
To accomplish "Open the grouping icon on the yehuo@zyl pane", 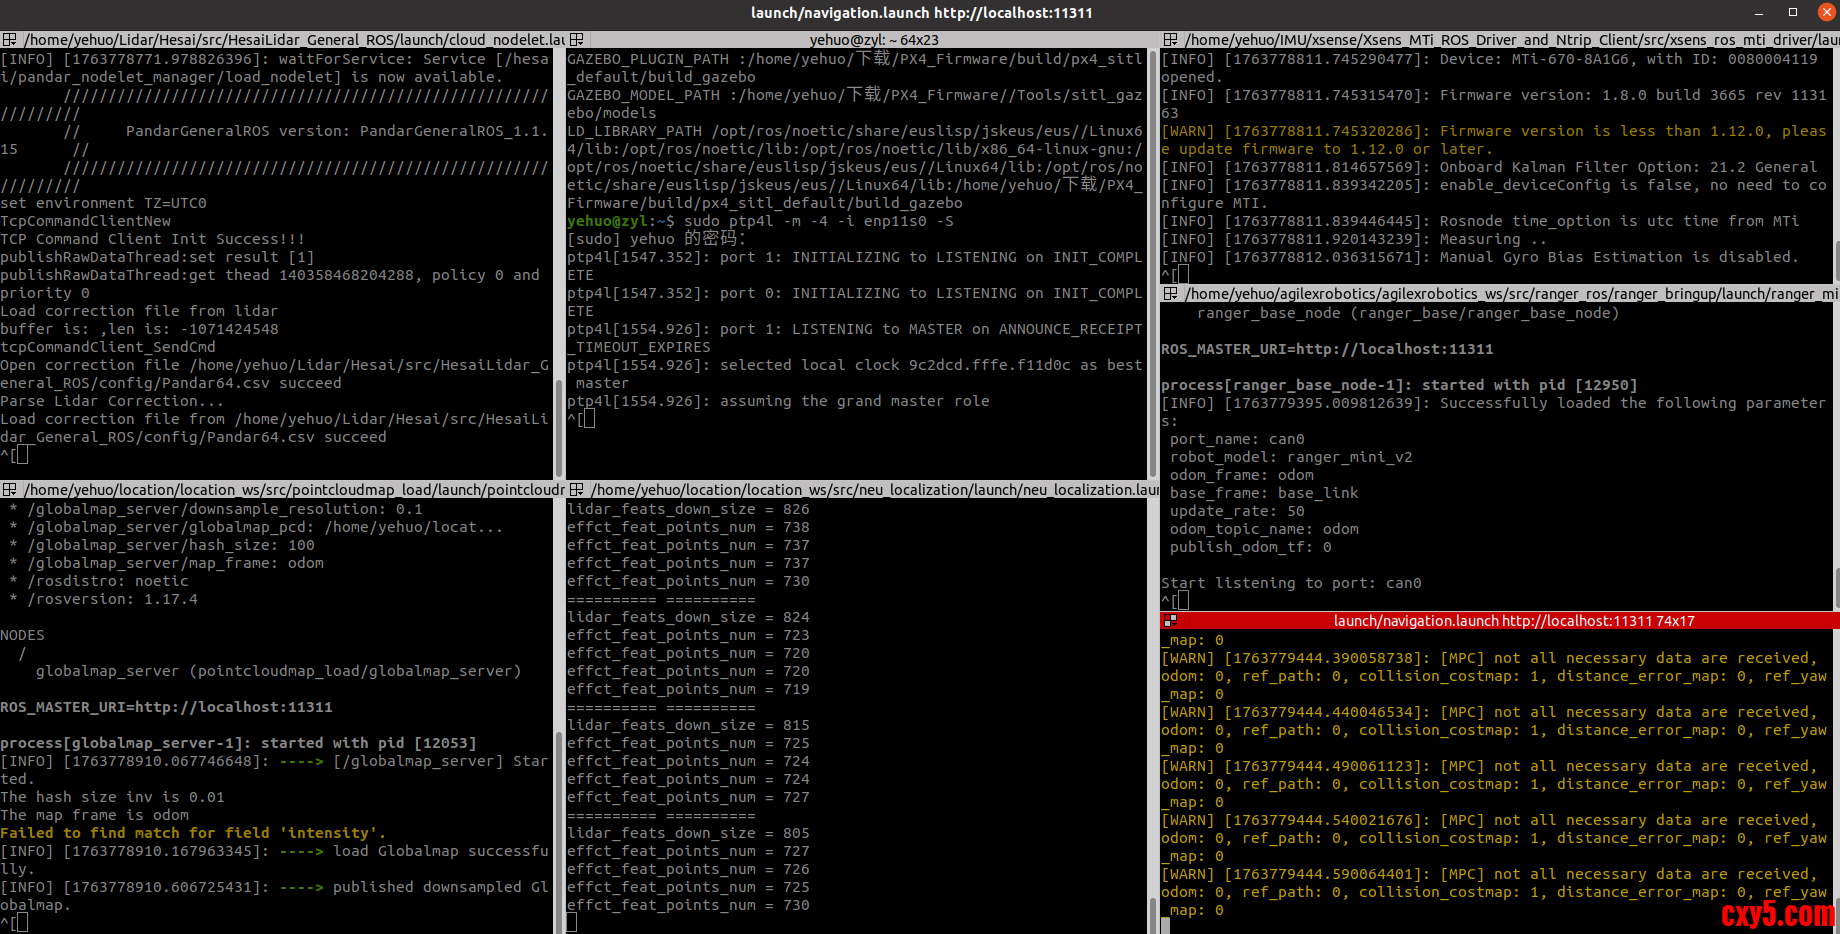I will [576, 40].
